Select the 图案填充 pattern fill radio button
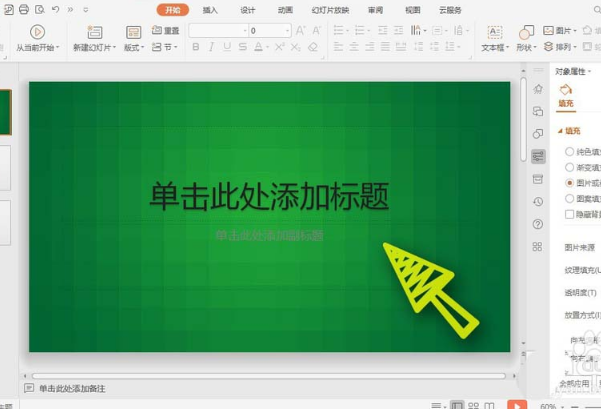601x409 pixels. tap(570, 198)
